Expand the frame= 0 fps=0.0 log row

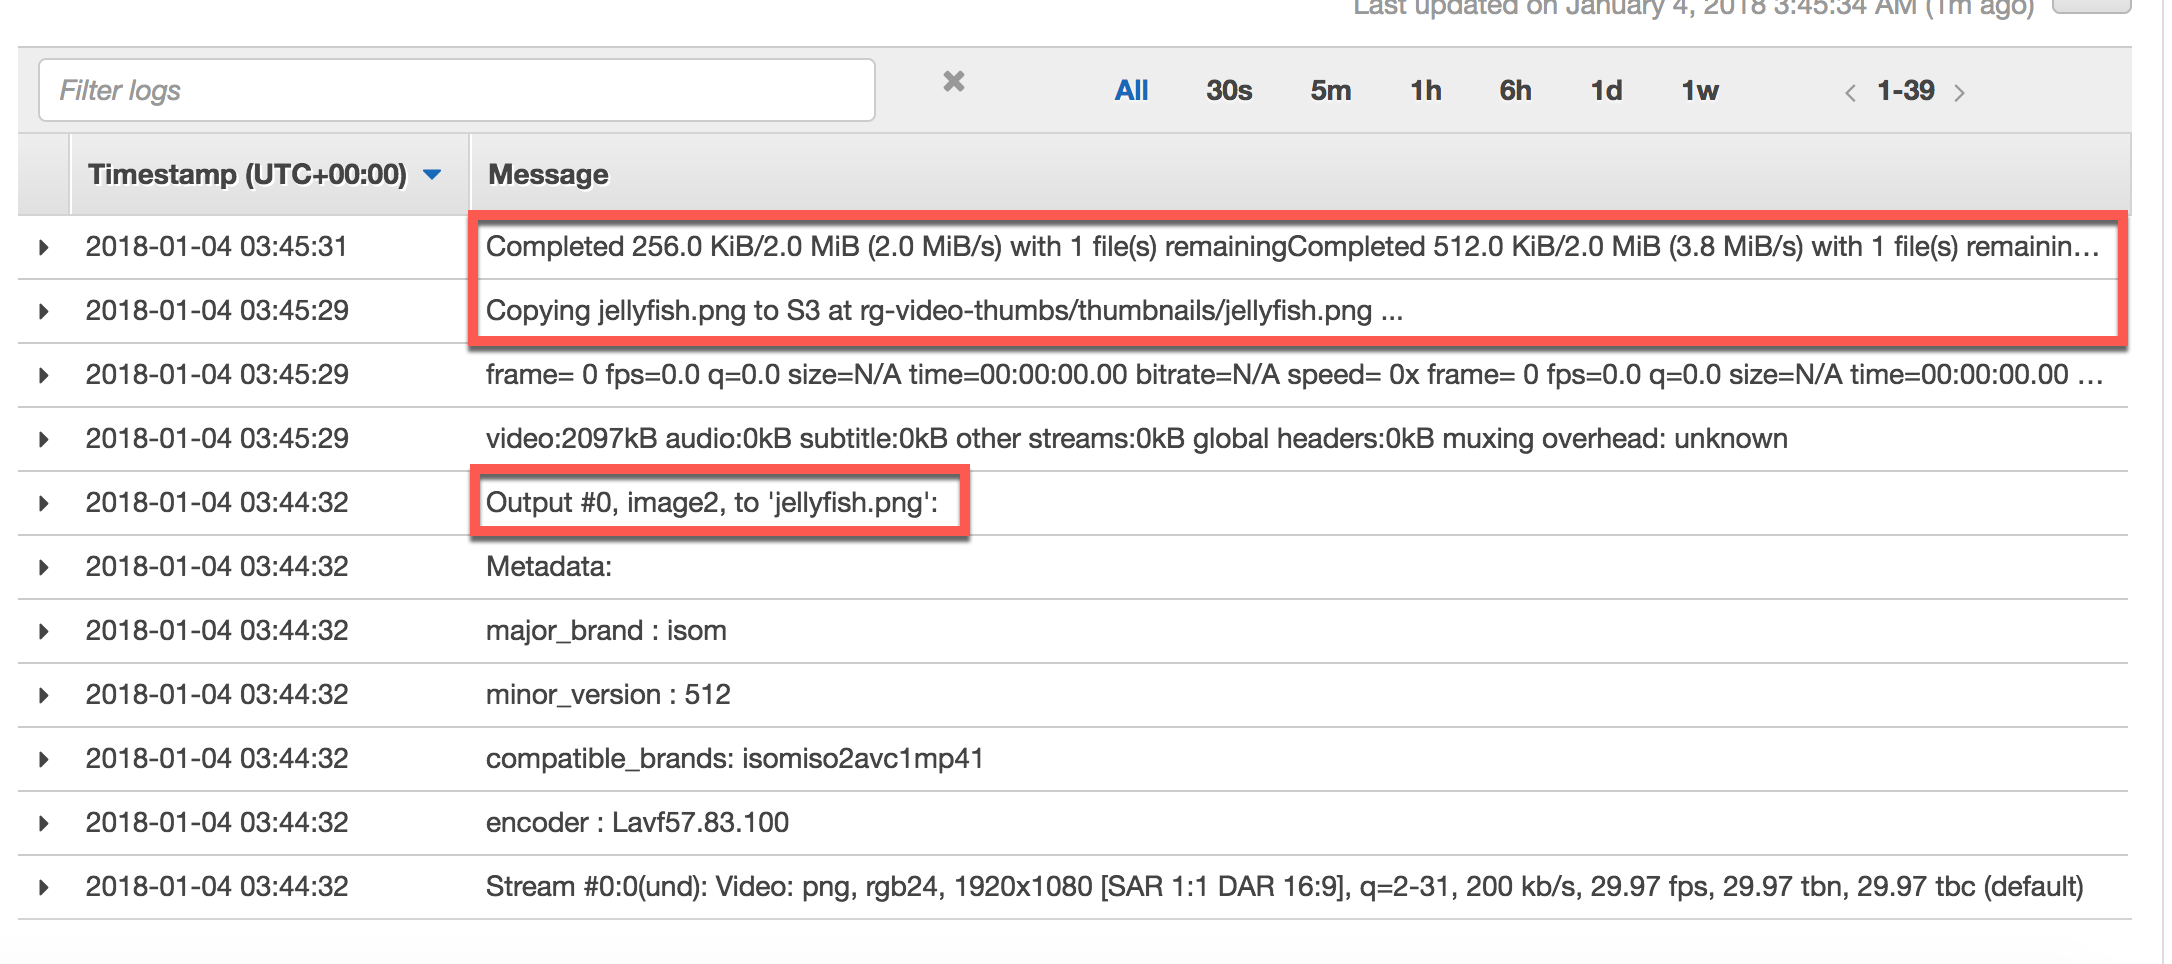(x=43, y=375)
